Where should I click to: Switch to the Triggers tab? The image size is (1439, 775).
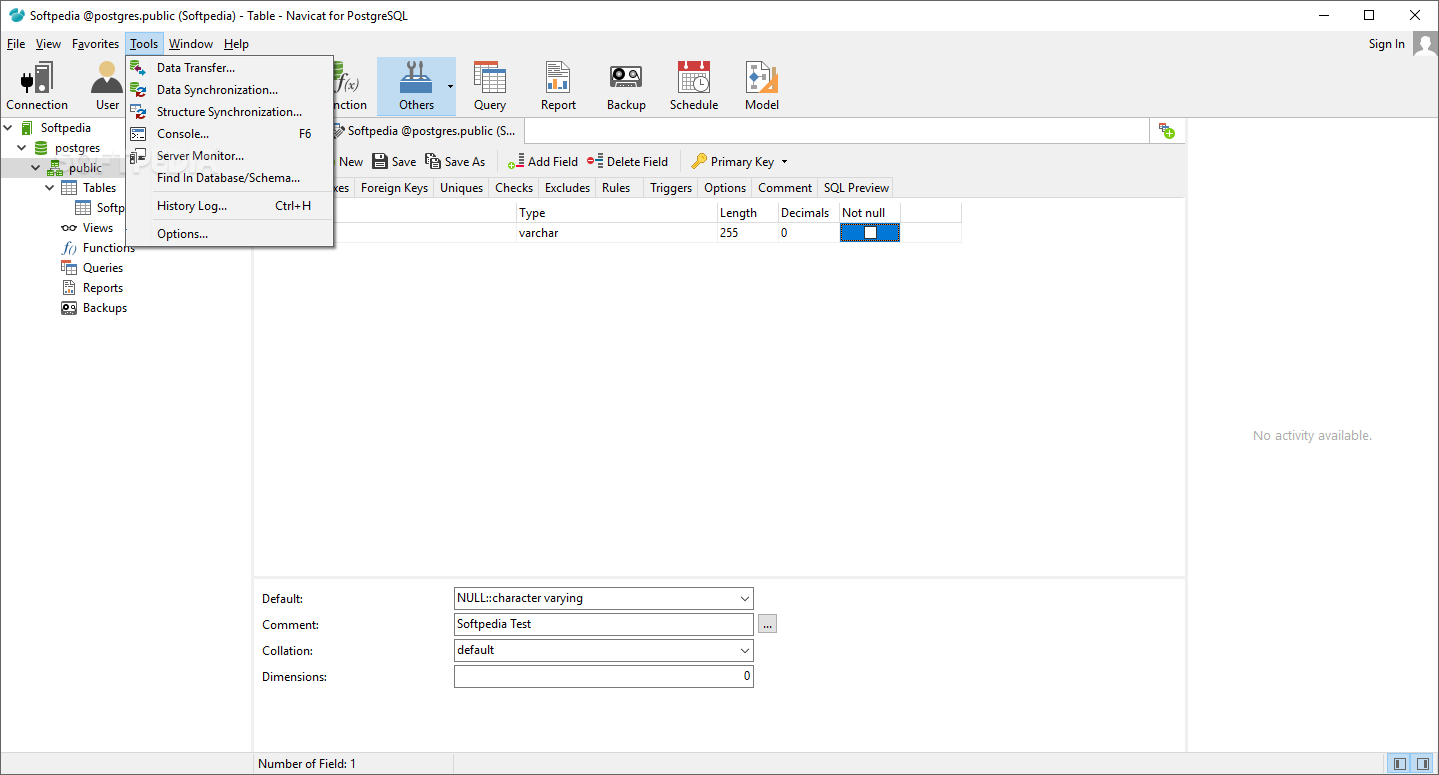click(x=671, y=188)
